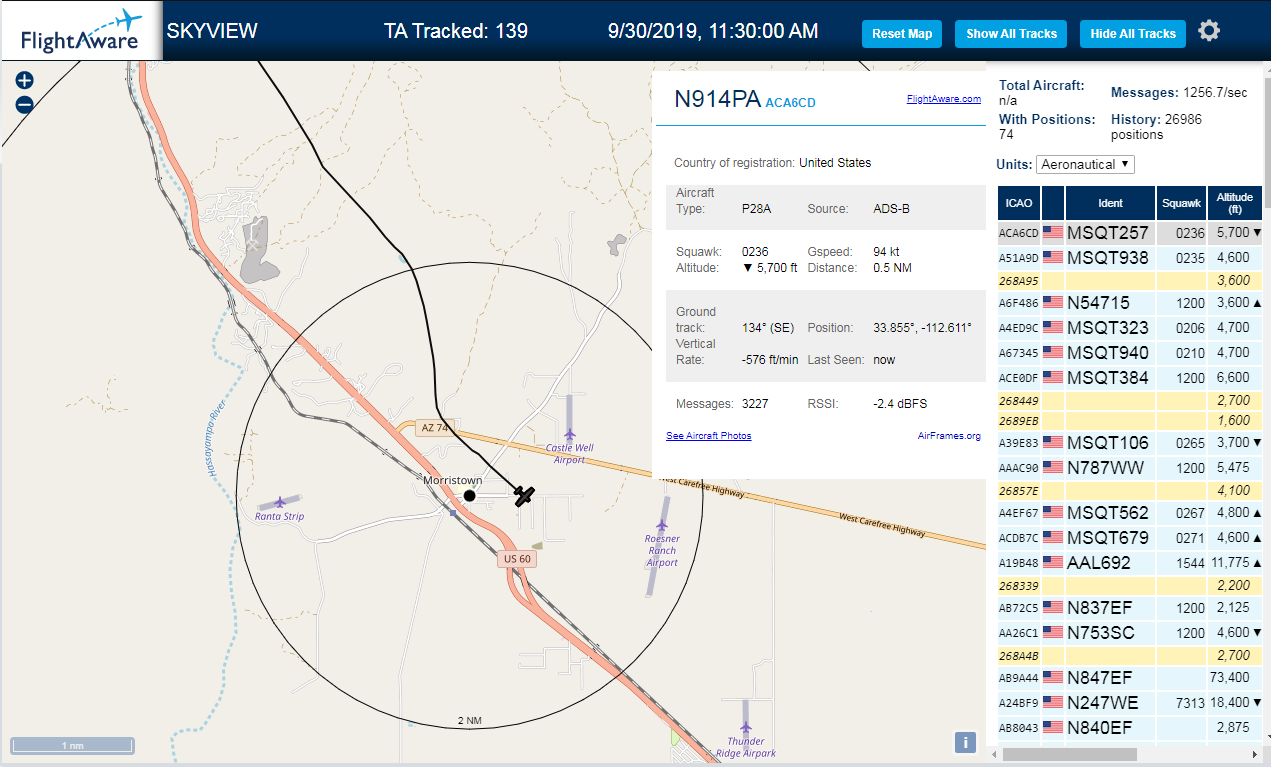Click the US flag in the MSQT938 row
The height and width of the screenshot is (767, 1271).
tap(1053, 257)
